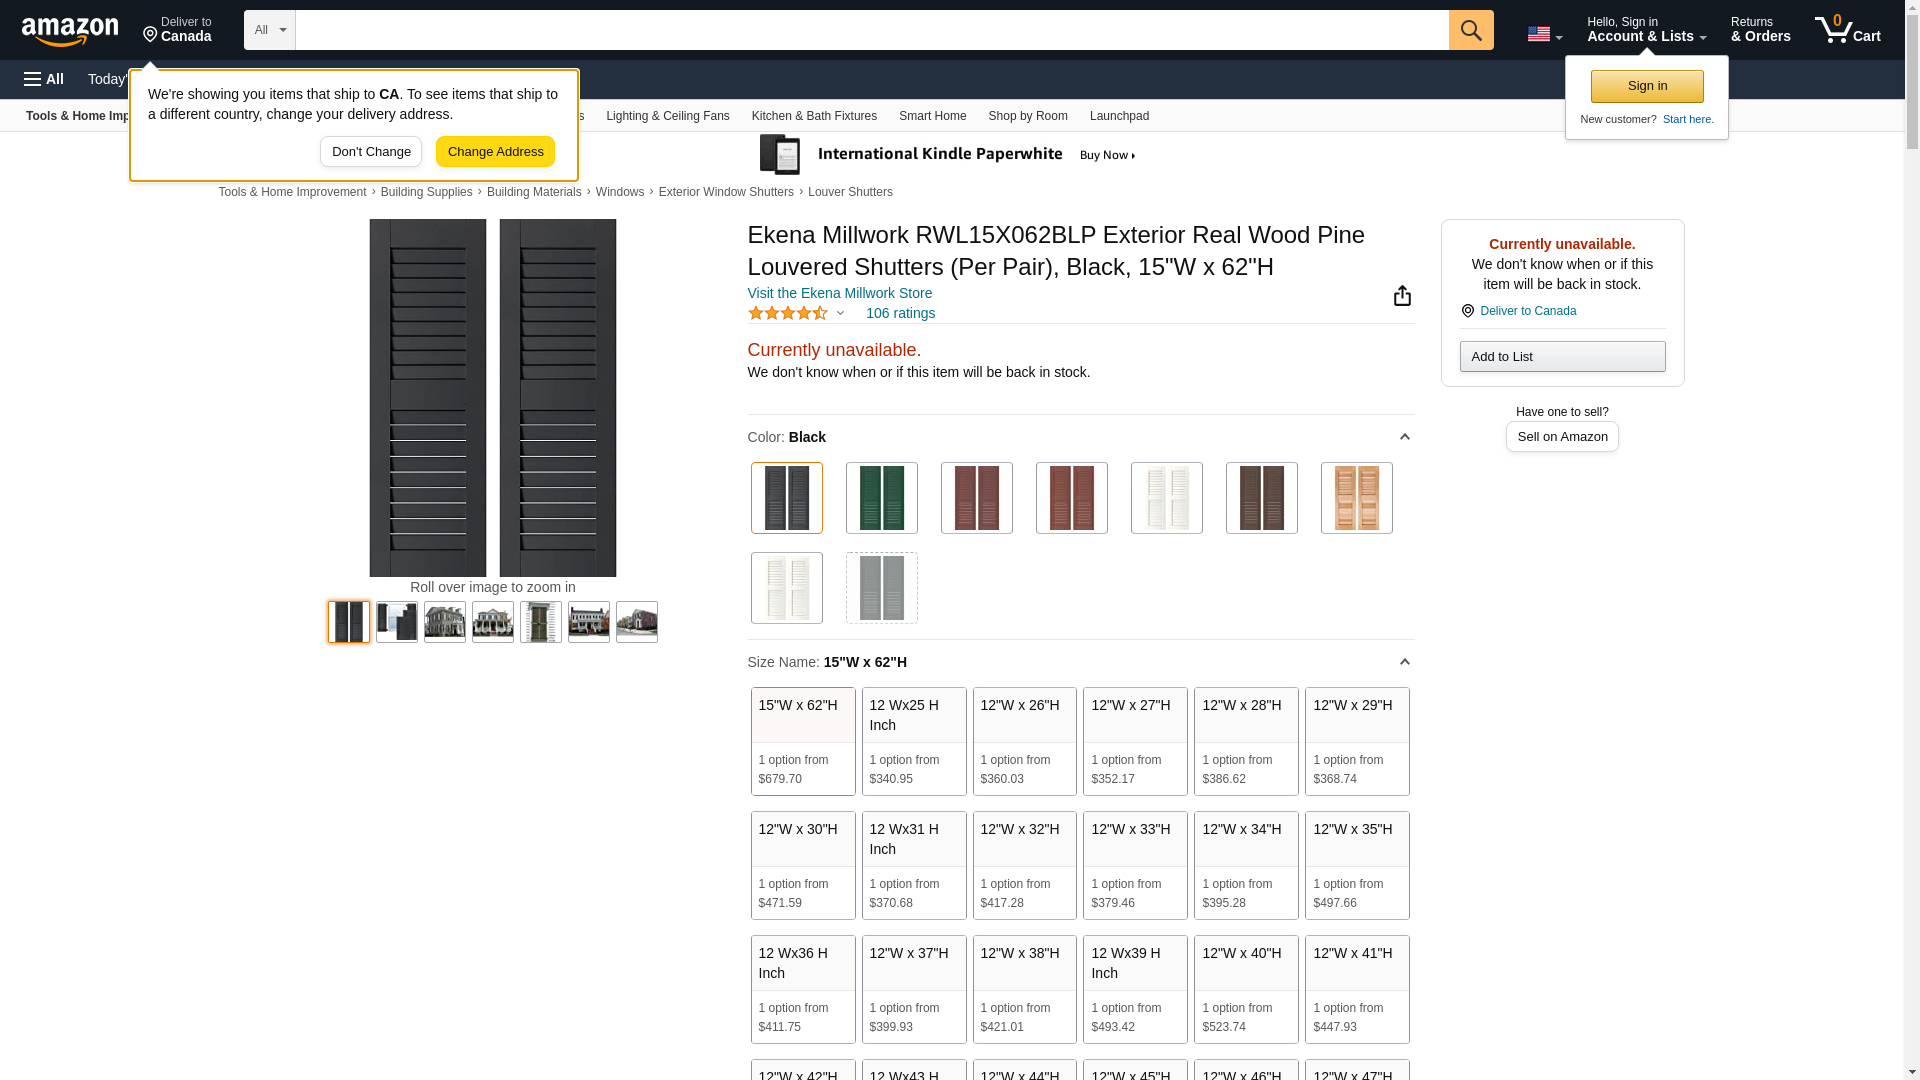Open the All hamburger menu
This screenshot has width=1920, height=1080.
(44, 79)
